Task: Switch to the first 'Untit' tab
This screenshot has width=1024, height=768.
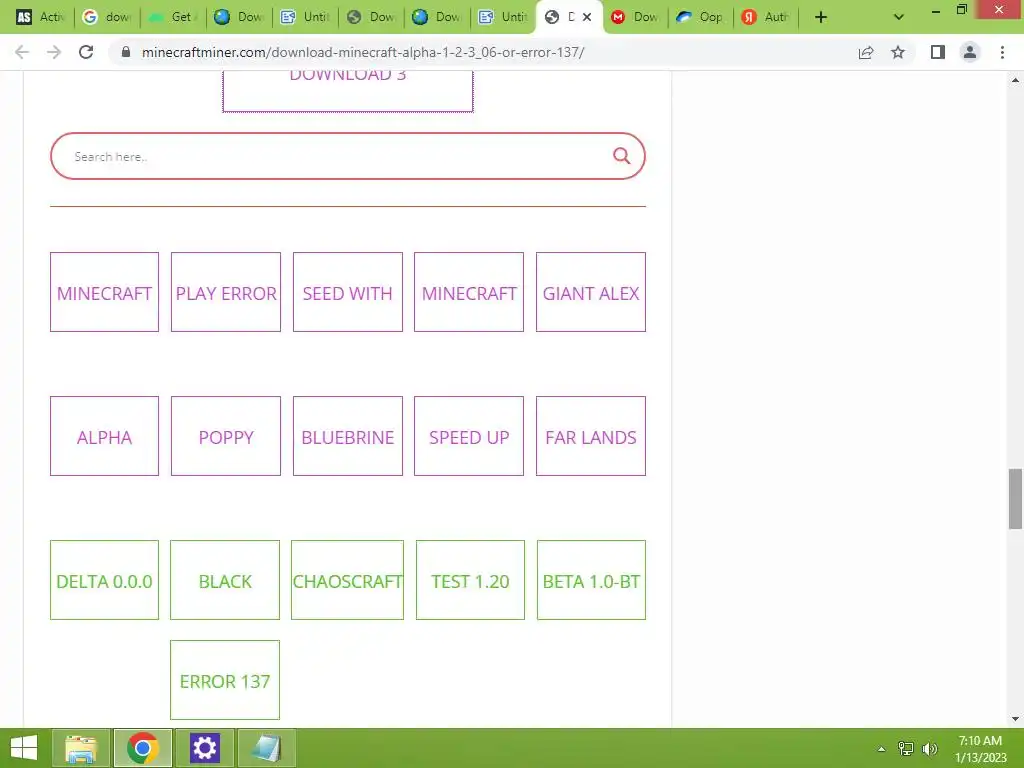Action: point(305,17)
